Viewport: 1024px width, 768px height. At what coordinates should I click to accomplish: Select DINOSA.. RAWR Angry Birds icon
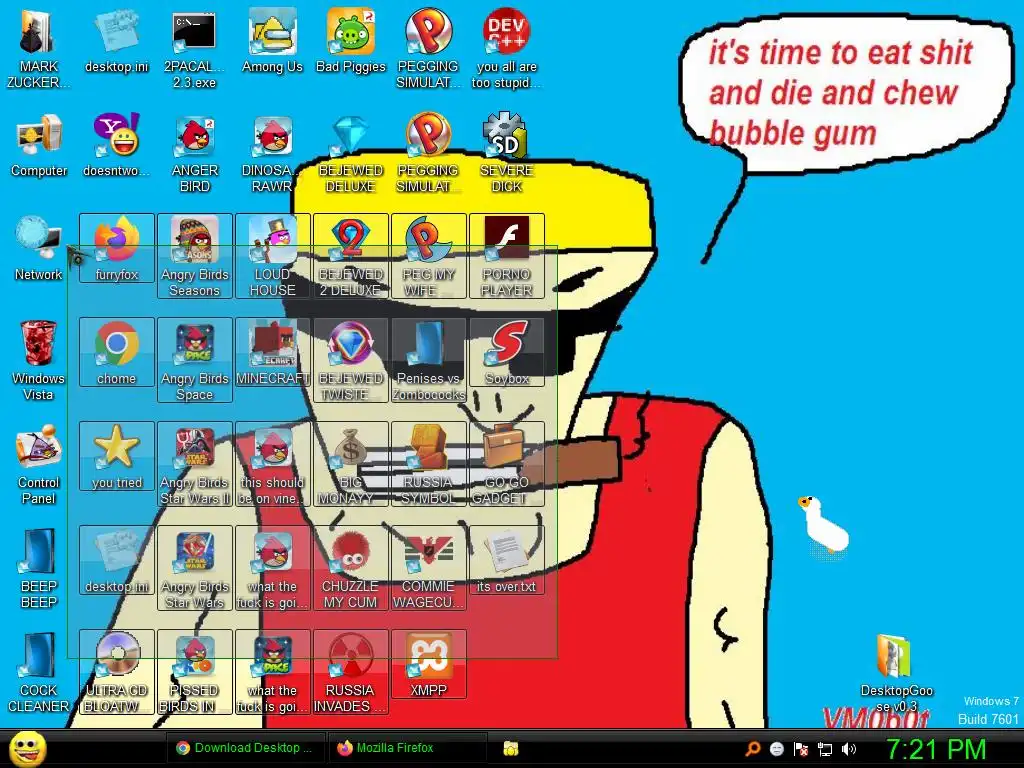272,153
